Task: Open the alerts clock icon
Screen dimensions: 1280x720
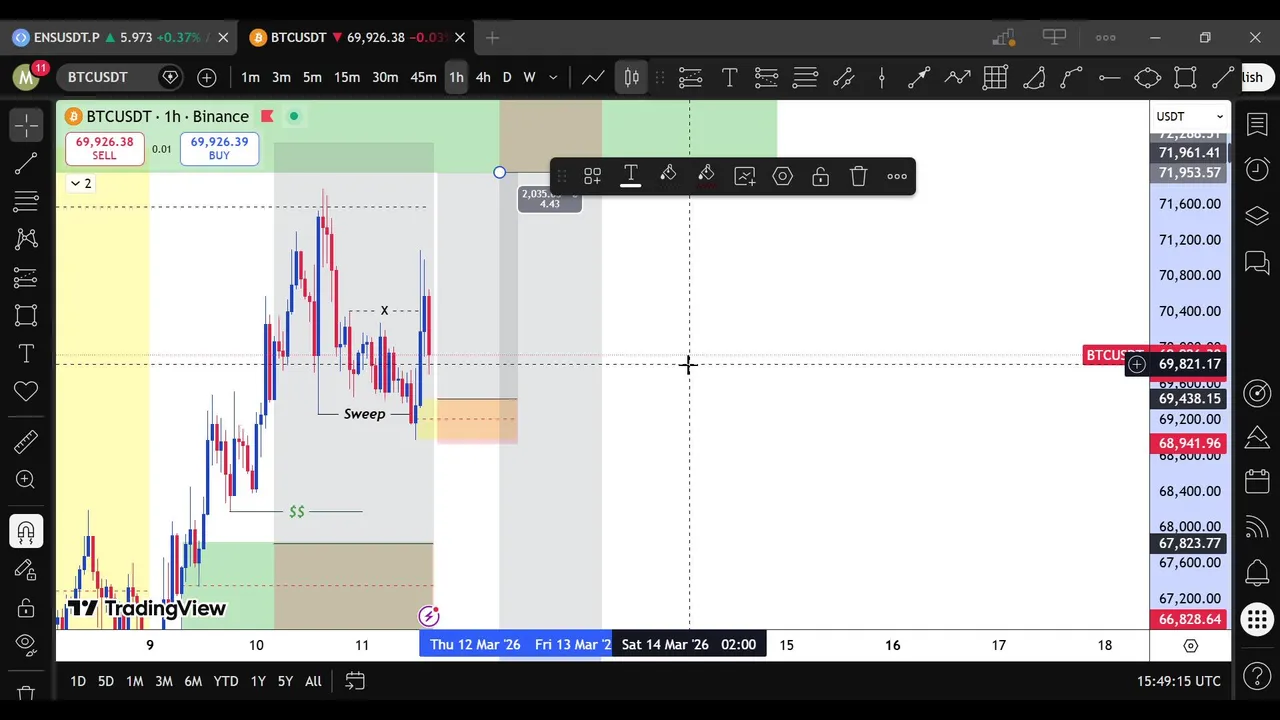Action: point(1257,170)
